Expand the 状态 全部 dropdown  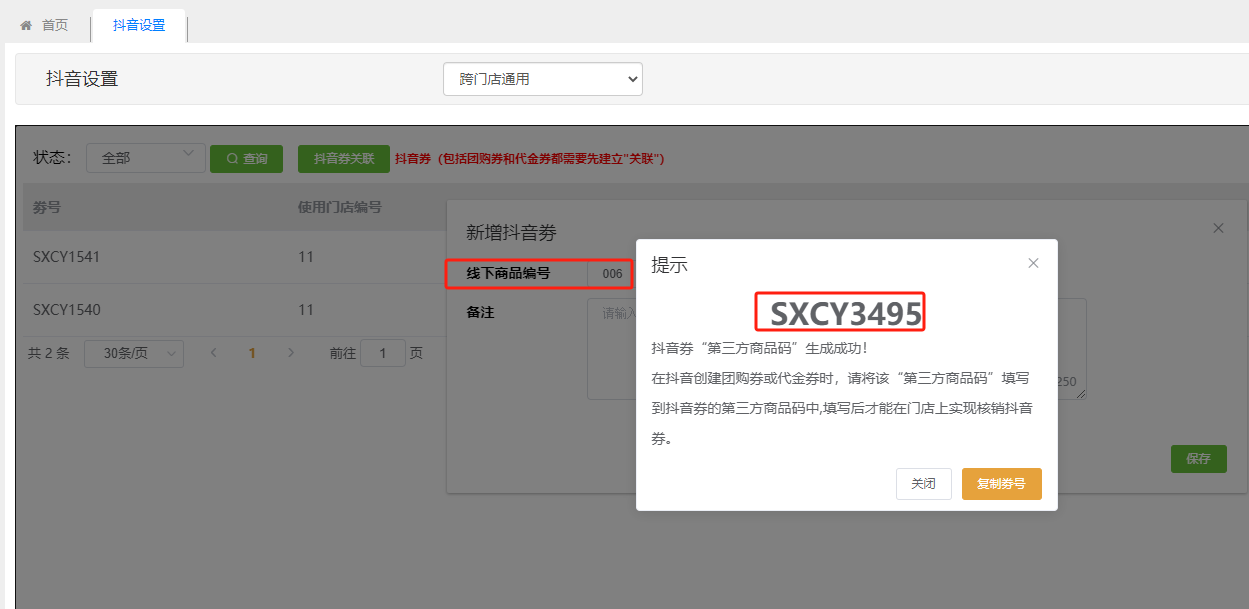(145, 157)
